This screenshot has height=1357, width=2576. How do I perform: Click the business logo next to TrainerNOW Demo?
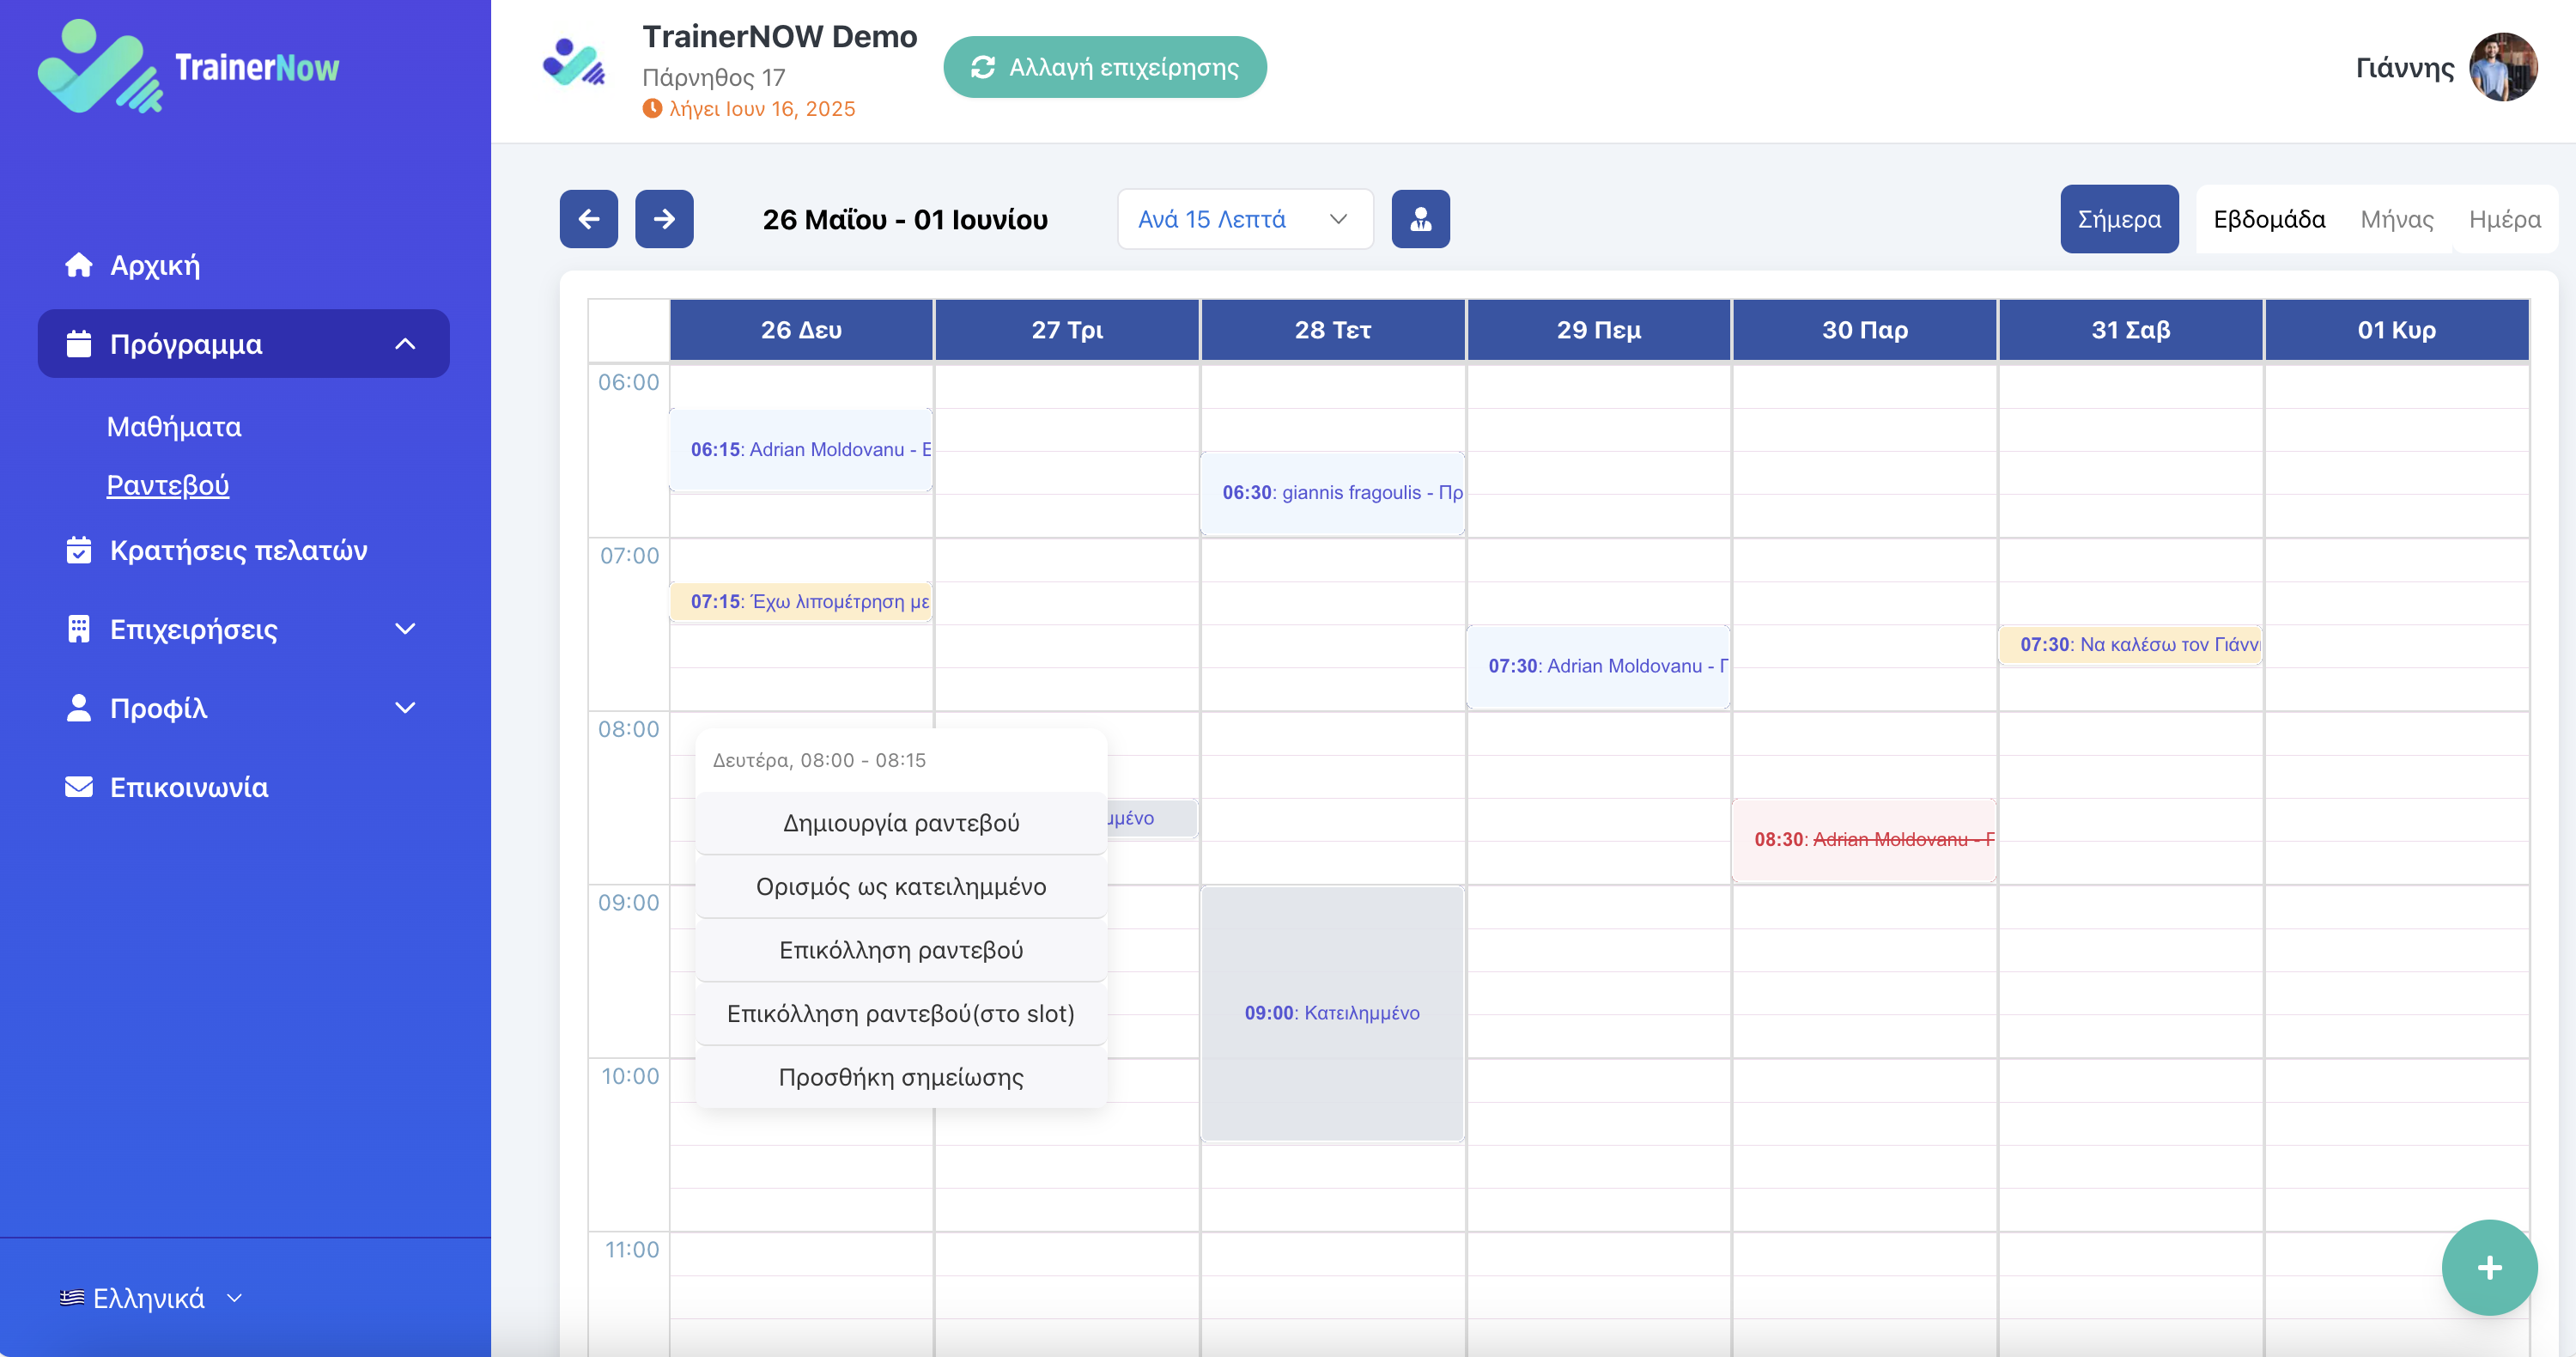pyautogui.click(x=575, y=63)
